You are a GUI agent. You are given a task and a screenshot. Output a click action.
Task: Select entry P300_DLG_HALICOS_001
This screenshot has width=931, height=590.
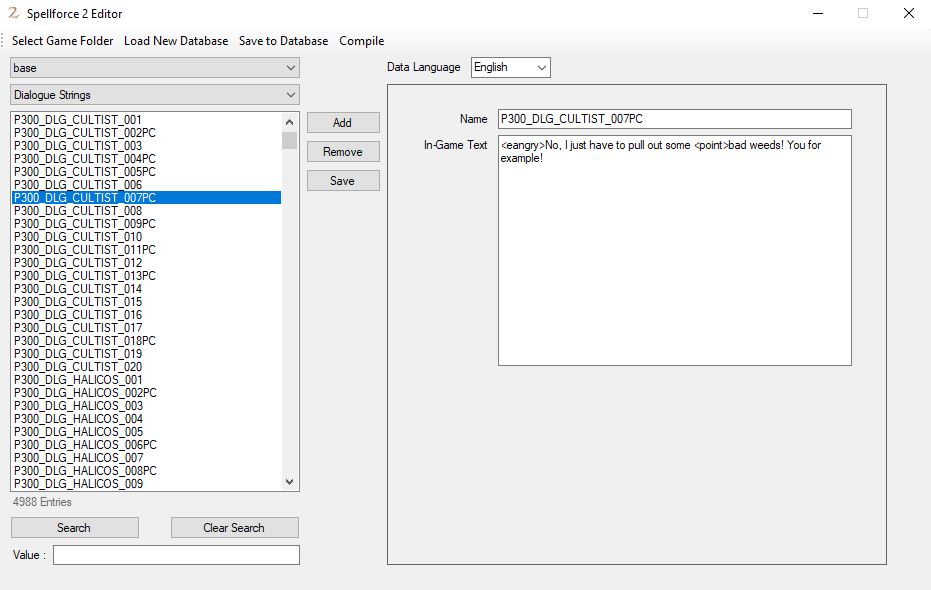146,380
